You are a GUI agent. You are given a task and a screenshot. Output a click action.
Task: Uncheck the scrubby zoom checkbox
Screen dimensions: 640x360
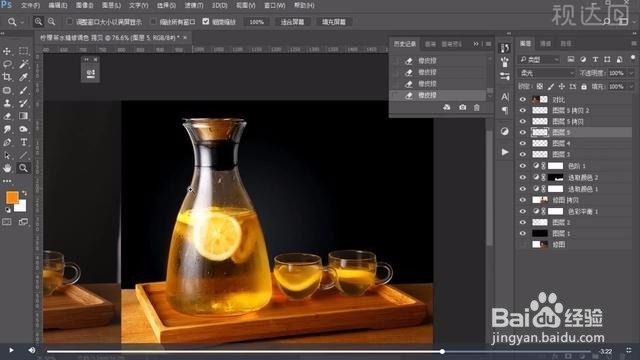206,21
